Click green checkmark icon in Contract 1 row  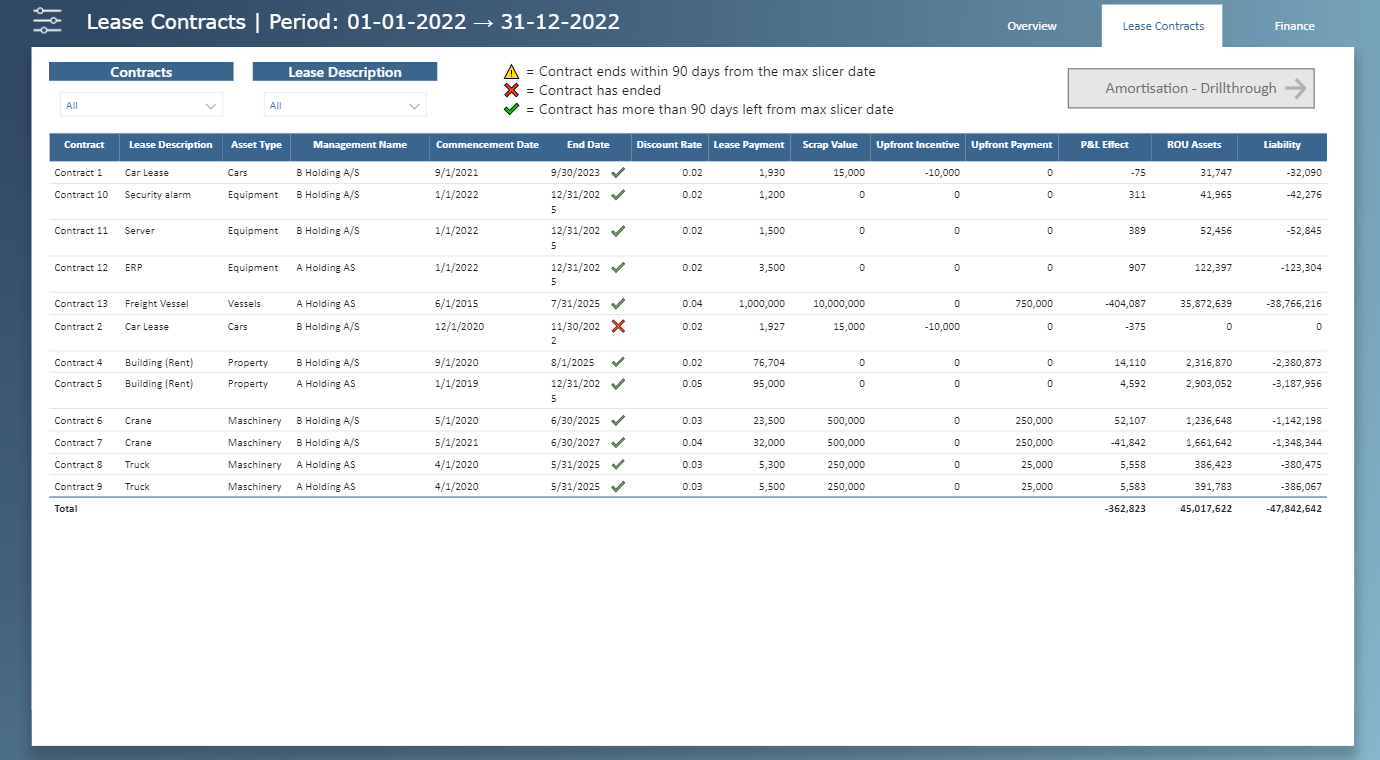(618, 172)
